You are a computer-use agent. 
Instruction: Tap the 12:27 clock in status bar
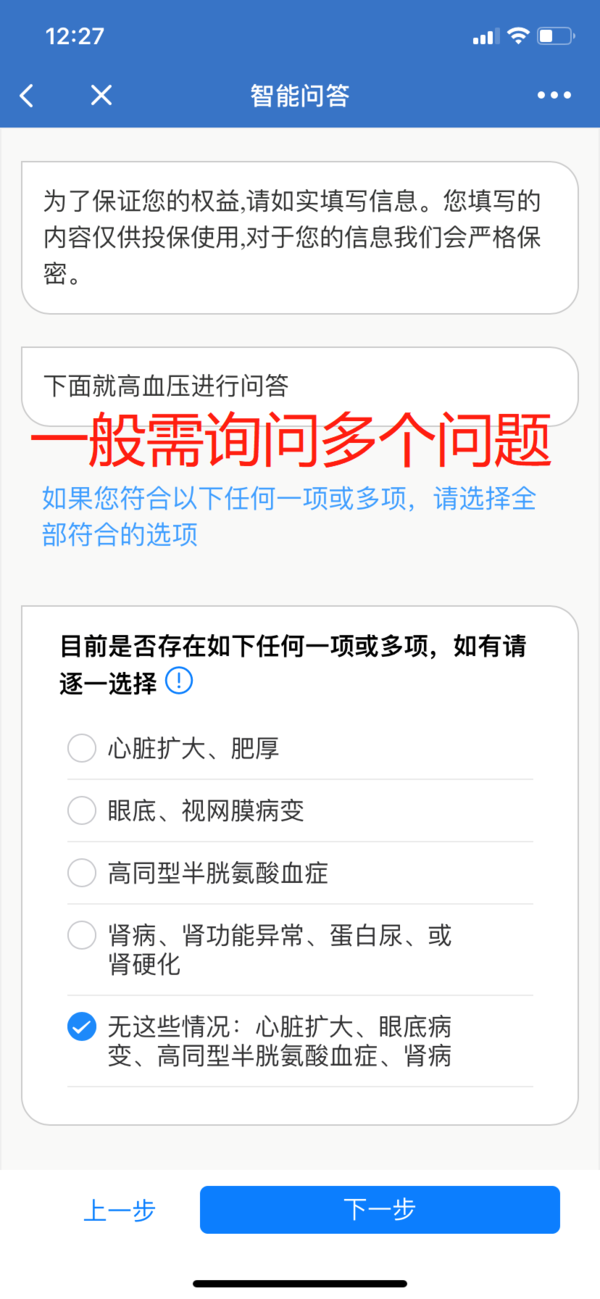[75, 36]
